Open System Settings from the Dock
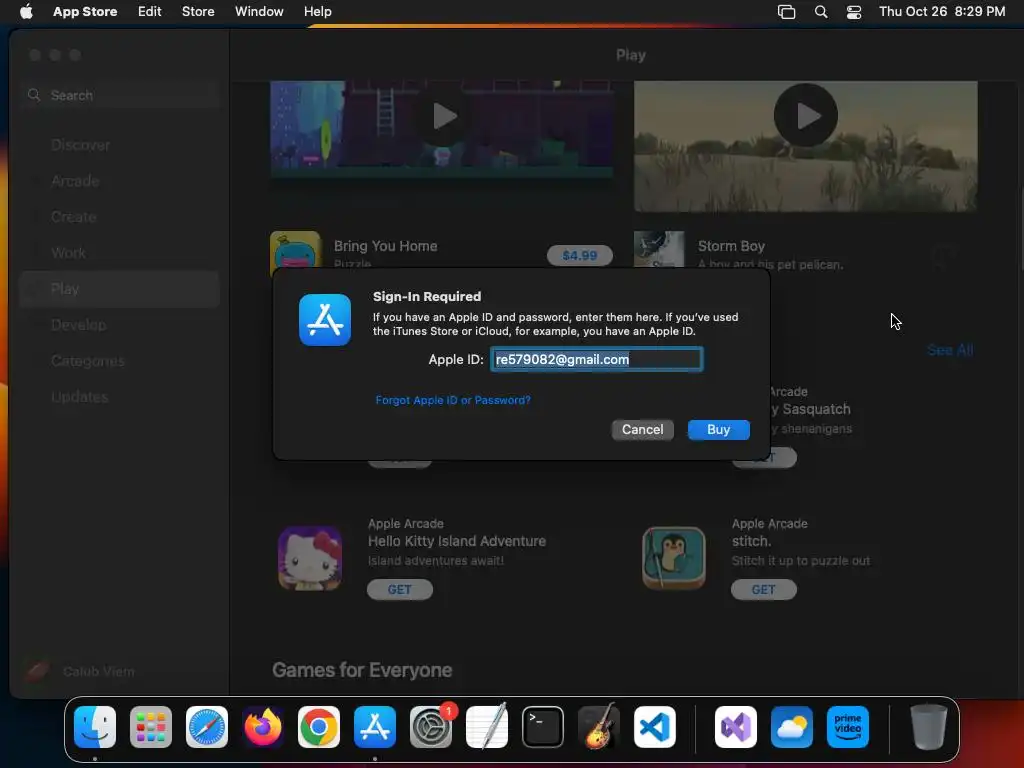Image resolution: width=1024 pixels, height=768 pixels. pyautogui.click(x=431, y=727)
